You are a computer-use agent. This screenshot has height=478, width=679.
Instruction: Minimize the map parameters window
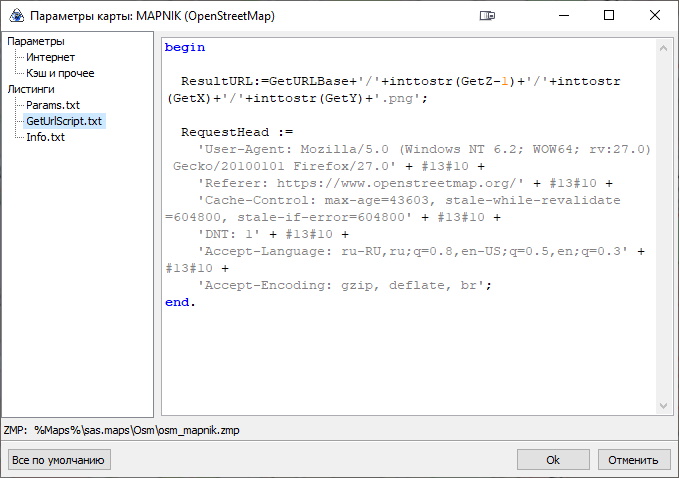pyautogui.click(x=563, y=15)
